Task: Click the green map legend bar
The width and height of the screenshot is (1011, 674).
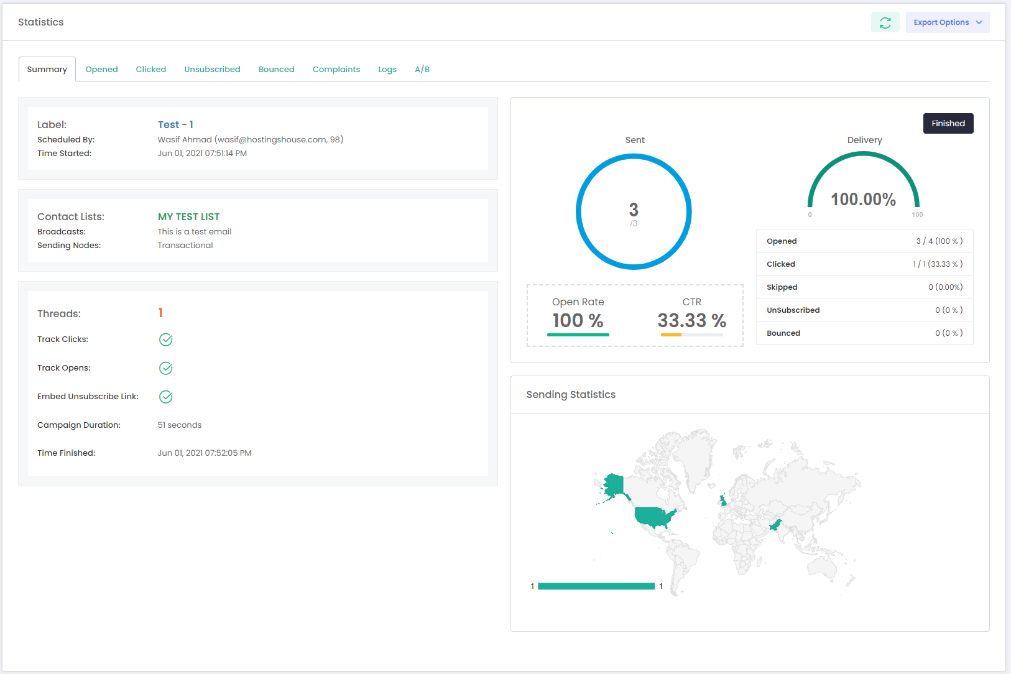Action: click(596, 586)
